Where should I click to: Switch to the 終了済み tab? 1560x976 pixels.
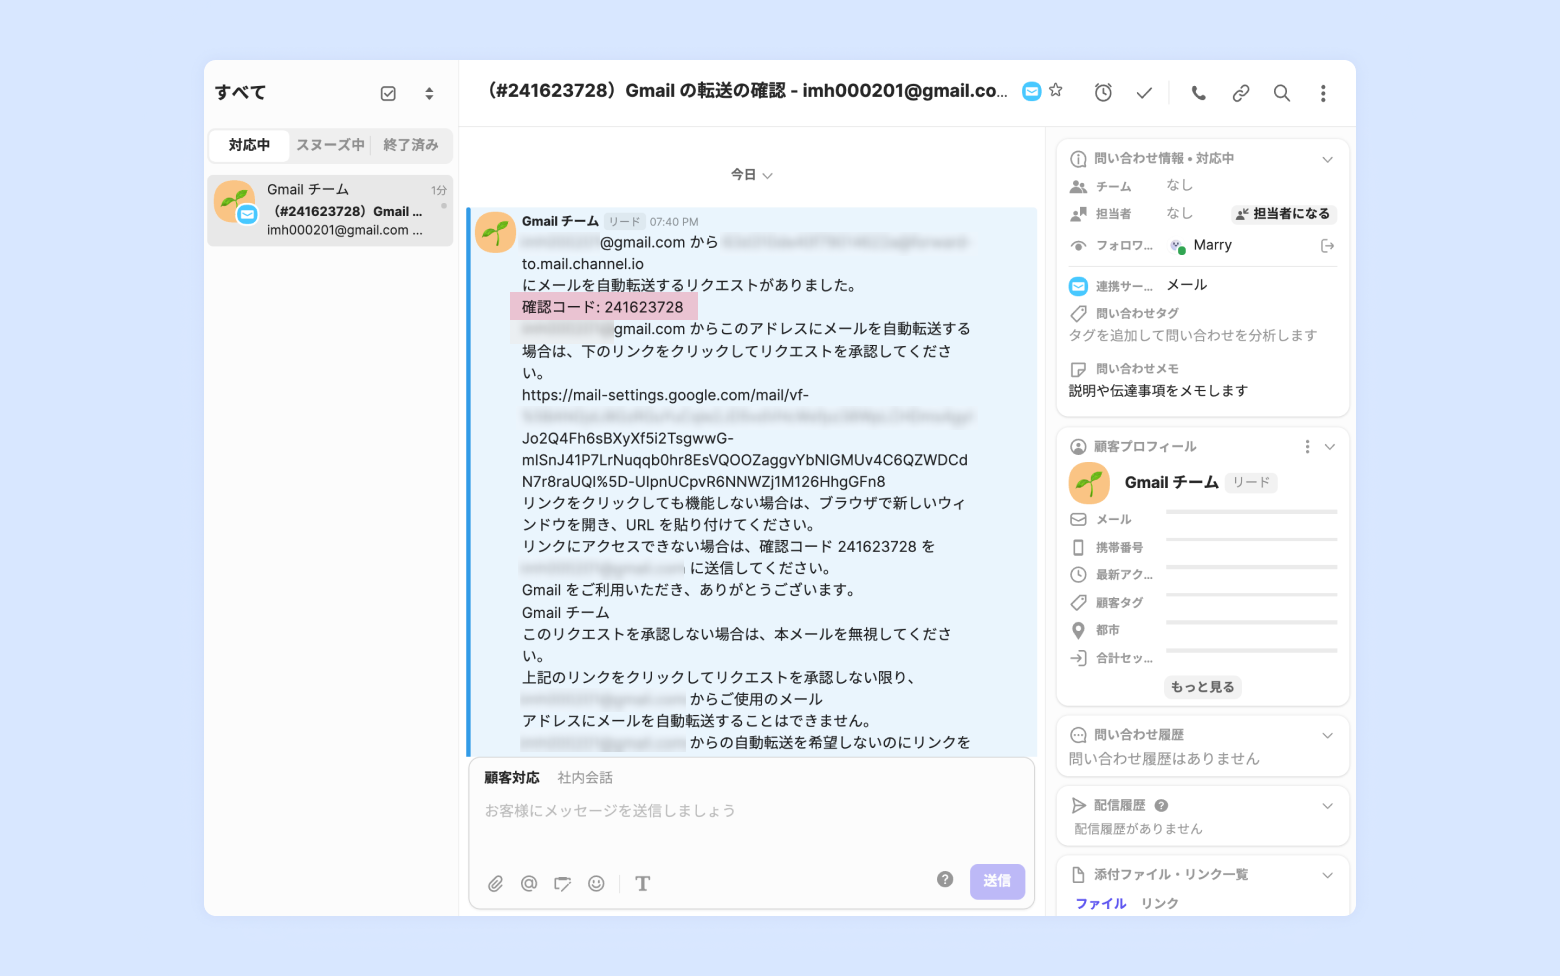point(411,145)
